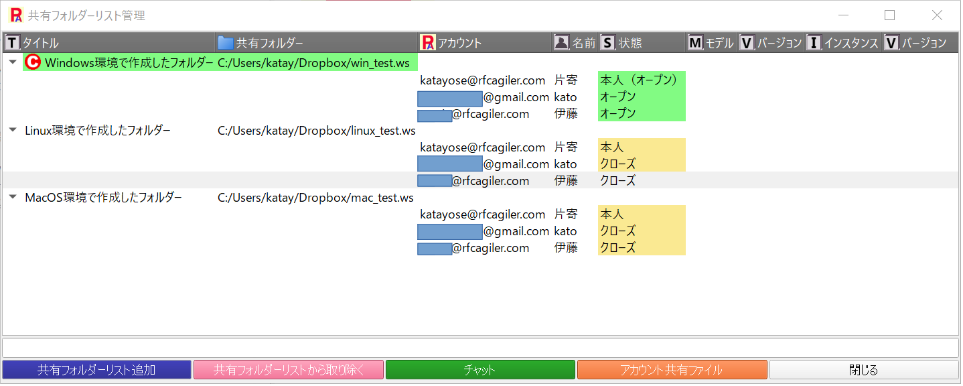Screen dimensions: 963x386
Task: Click 伊藤 name under Windows folder
Action: point(566,114)
